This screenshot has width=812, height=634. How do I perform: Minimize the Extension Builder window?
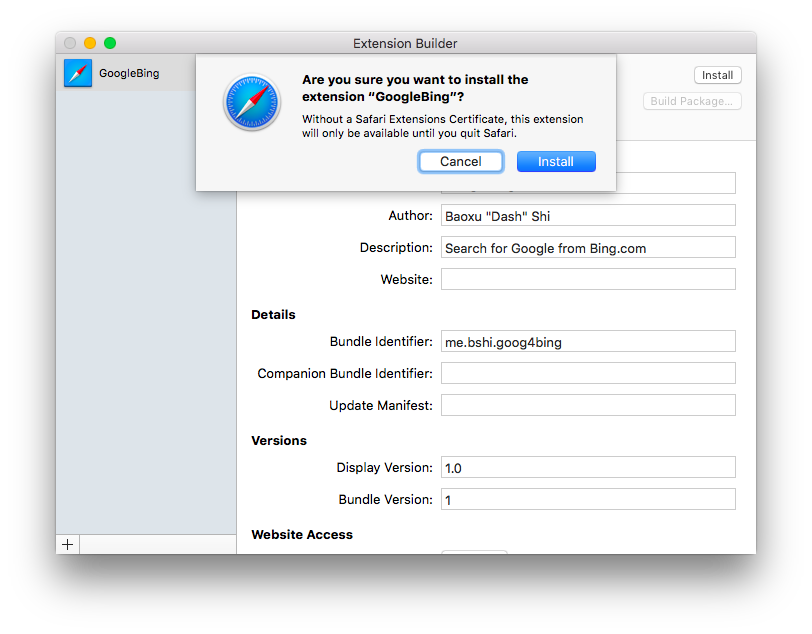90,43
